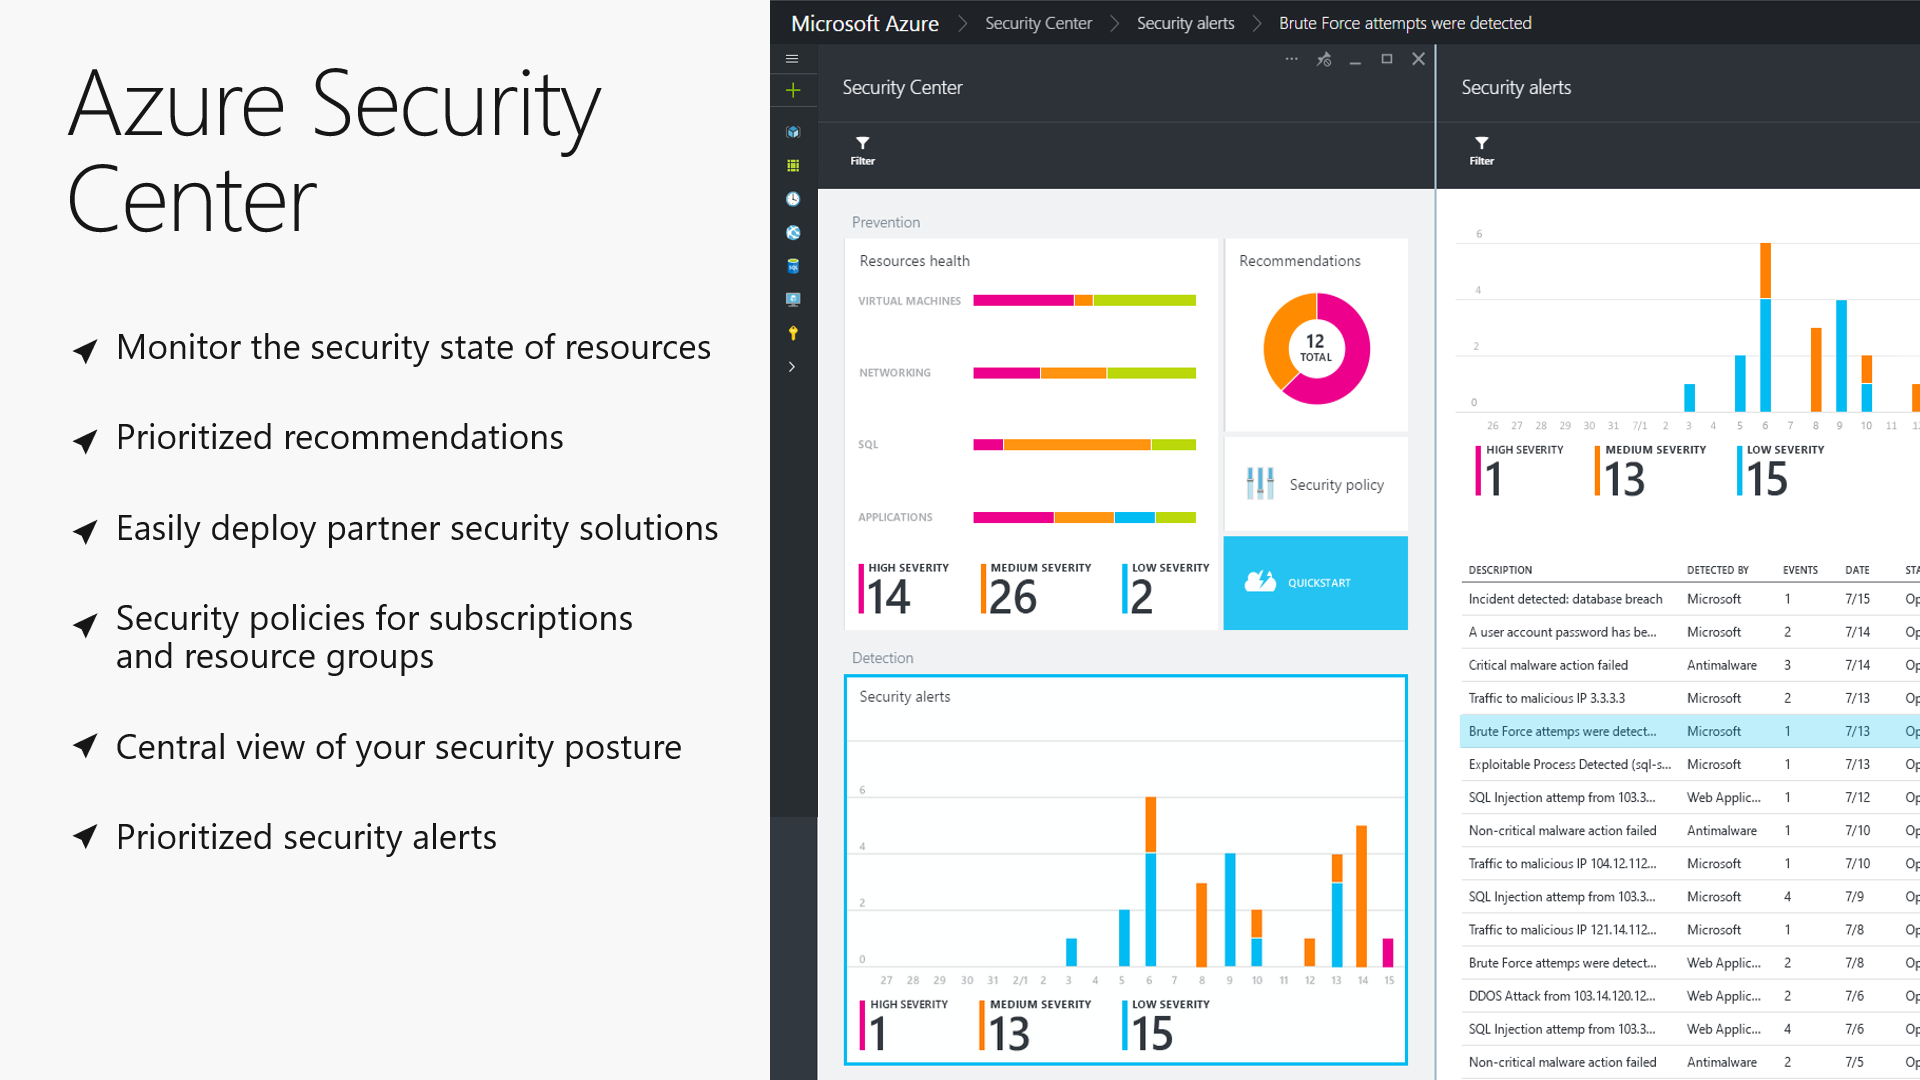Open the hamburger menu in Azure sidebar
1920x1080 pixels.
(x=792, y=59)
